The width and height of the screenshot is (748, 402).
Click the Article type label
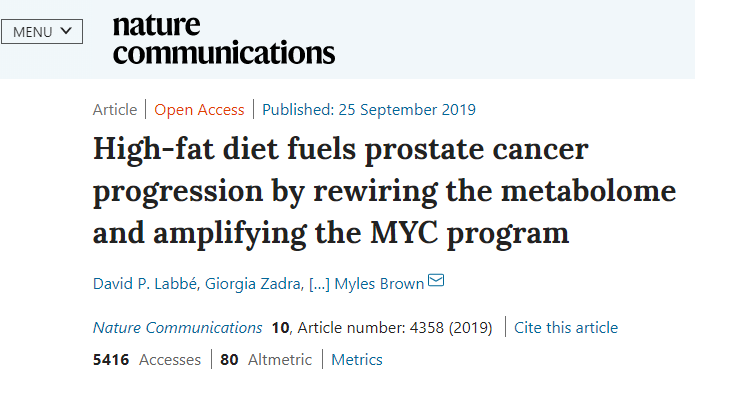point(115,110)
